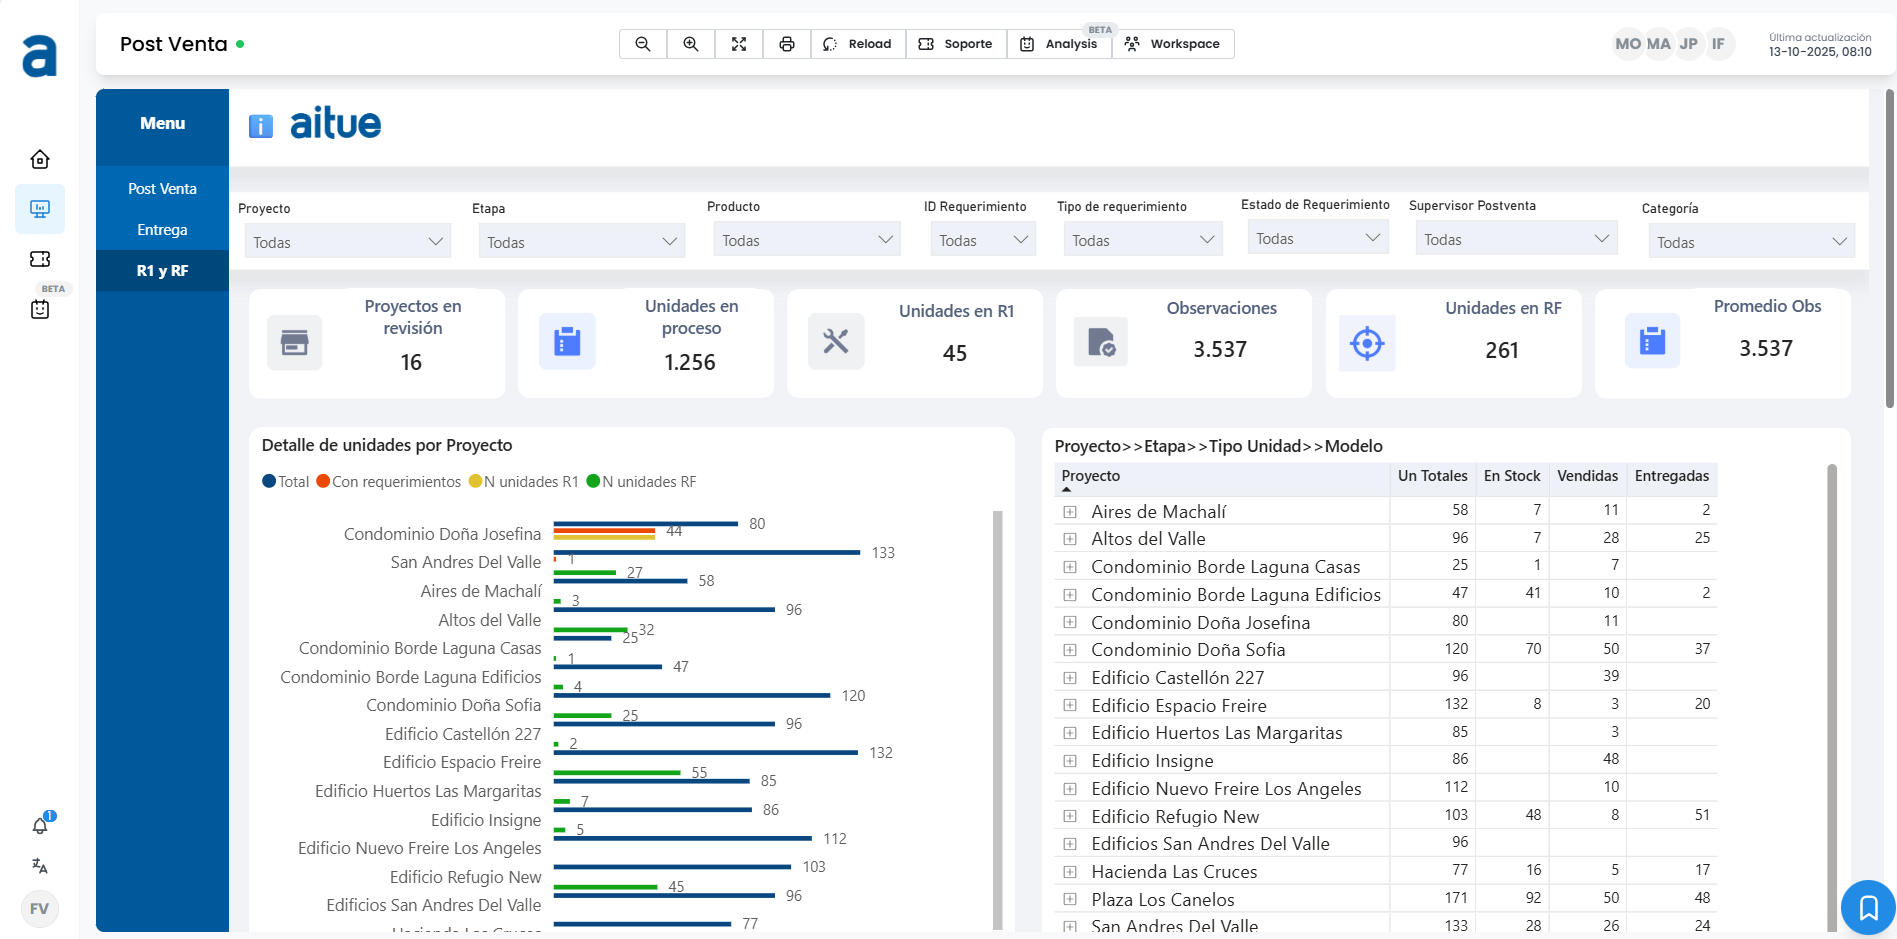Click the bookmark floating button

coord(1868,908)
